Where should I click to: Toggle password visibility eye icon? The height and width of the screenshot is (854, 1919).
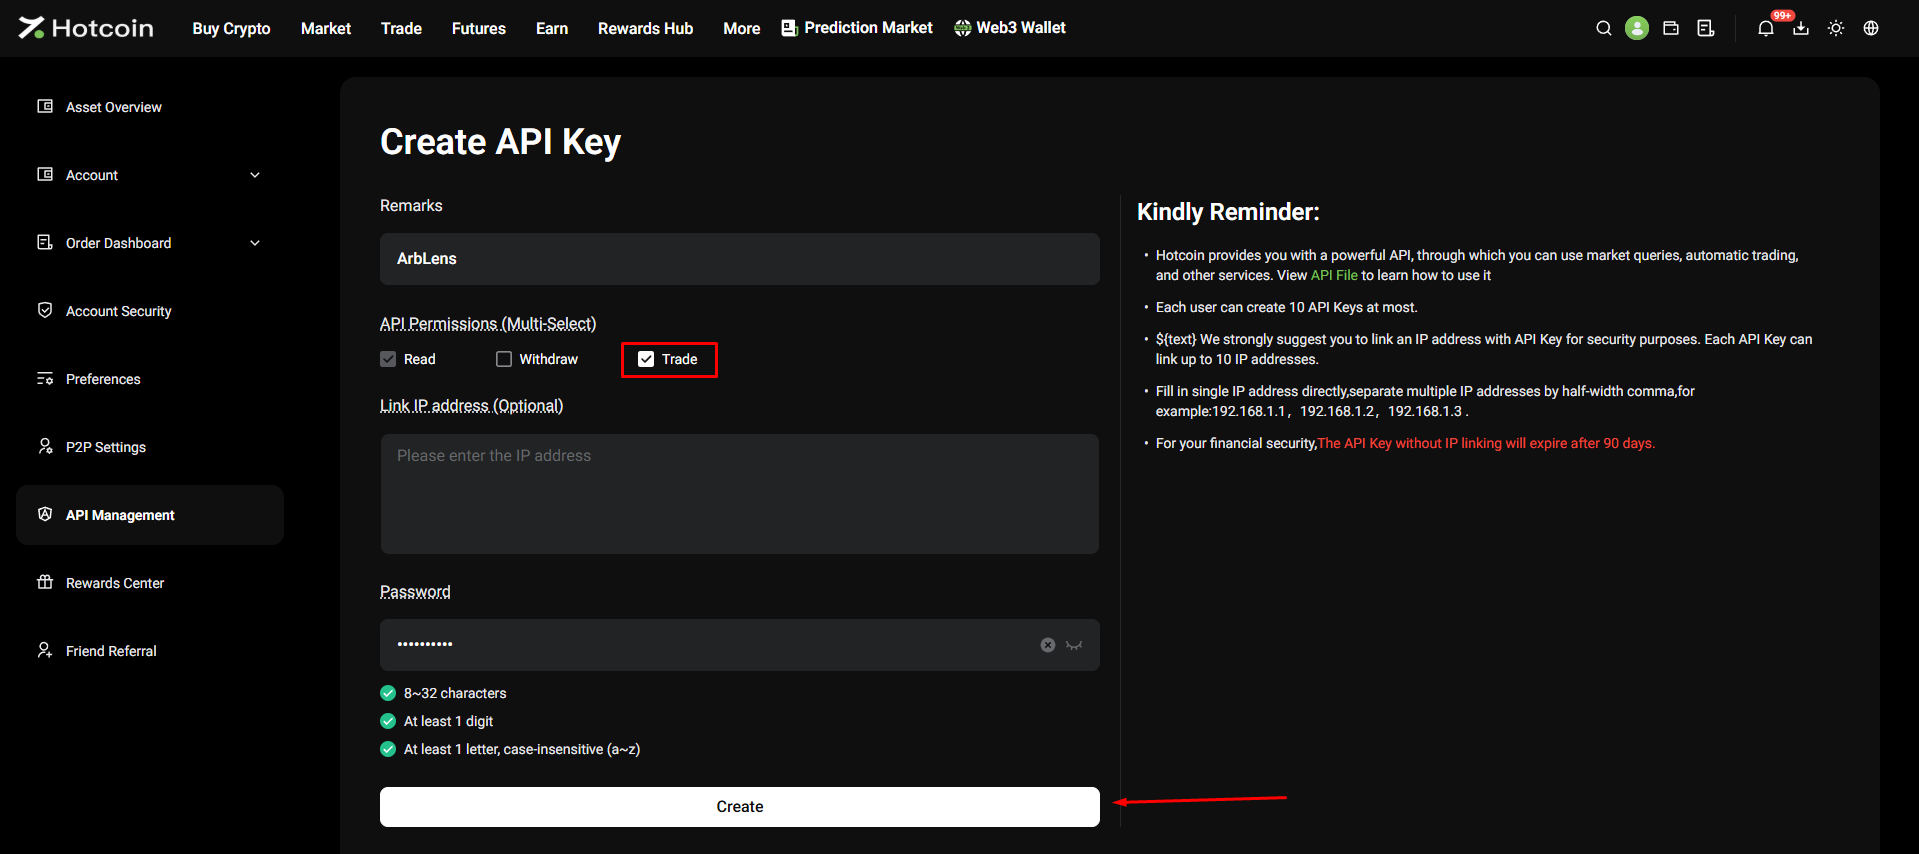pyautogui.click(x=1074, y=645)
